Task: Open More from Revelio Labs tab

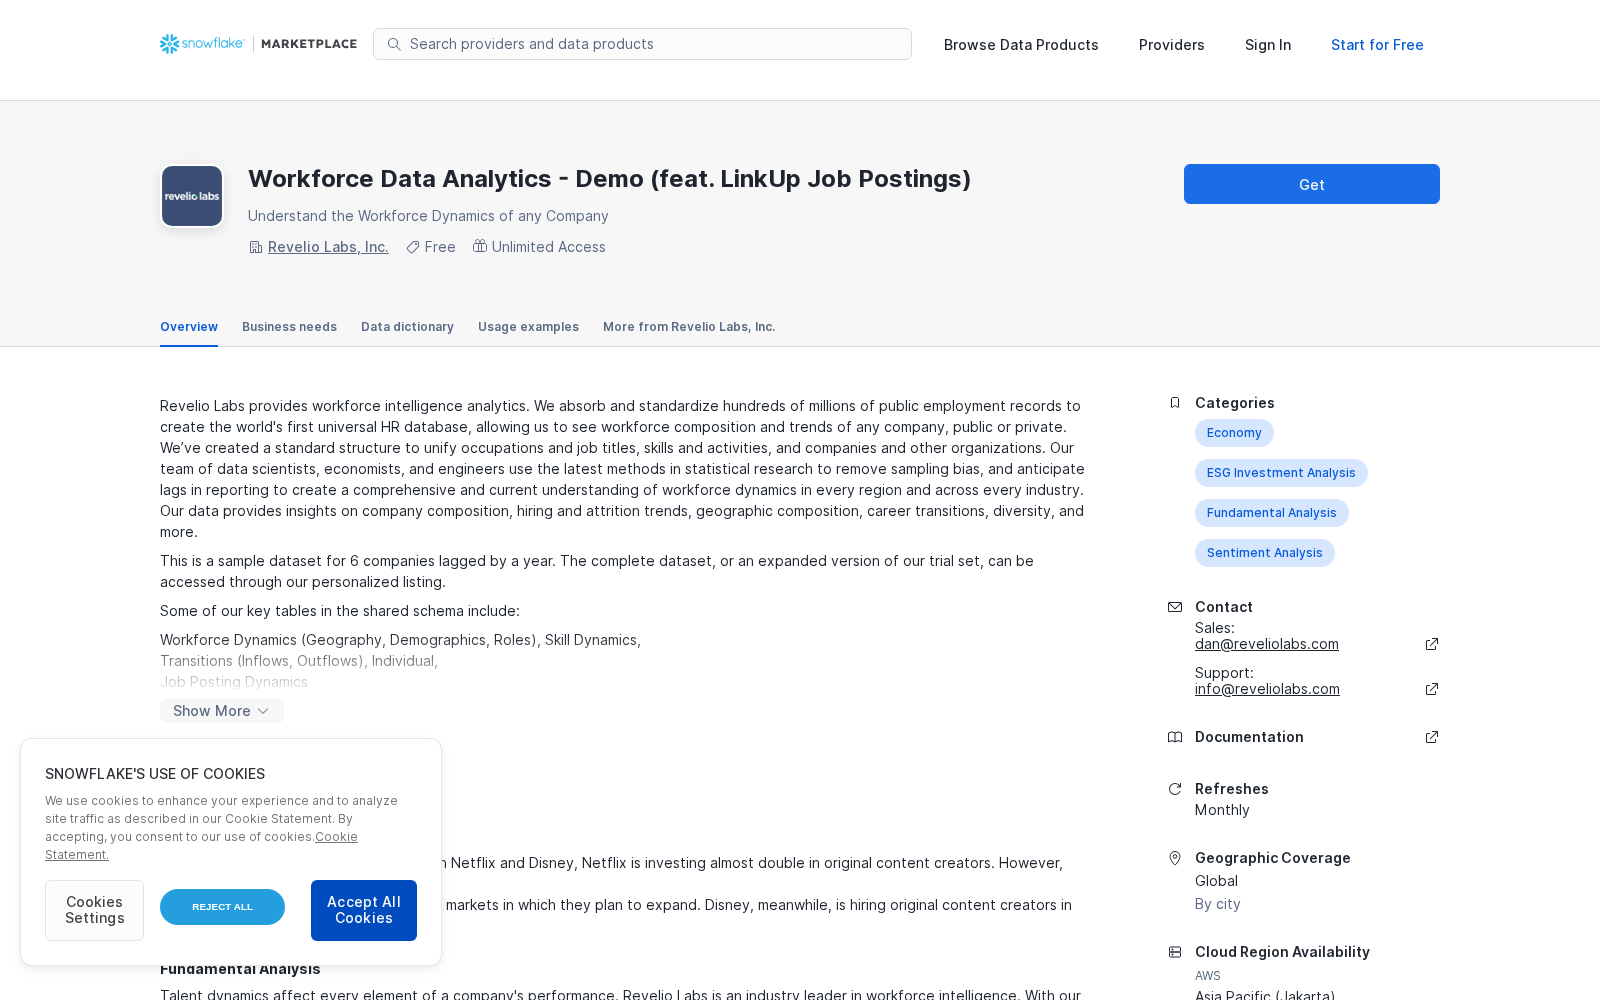Action: click(x=689, y=327)
